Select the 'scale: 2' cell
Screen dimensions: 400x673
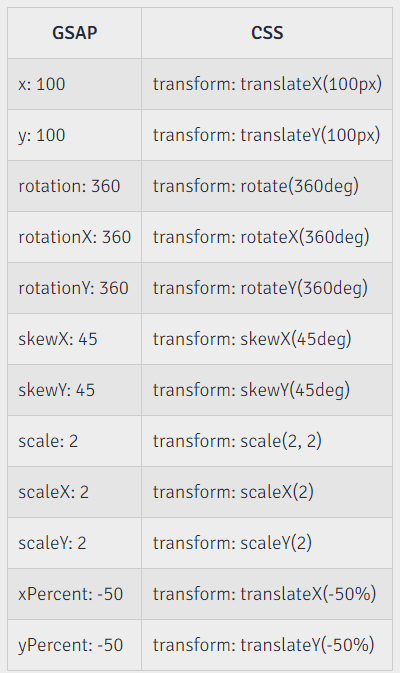click(75, 442)
